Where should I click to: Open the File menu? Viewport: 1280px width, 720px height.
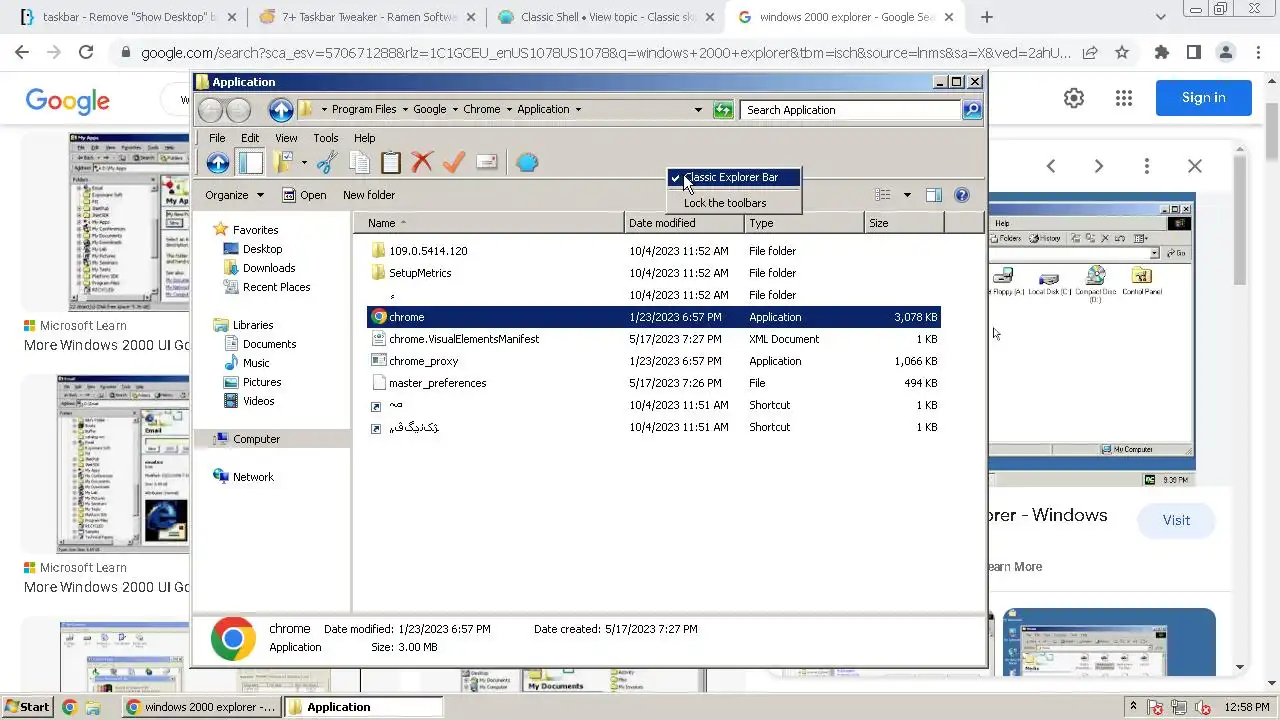[217, 138]
